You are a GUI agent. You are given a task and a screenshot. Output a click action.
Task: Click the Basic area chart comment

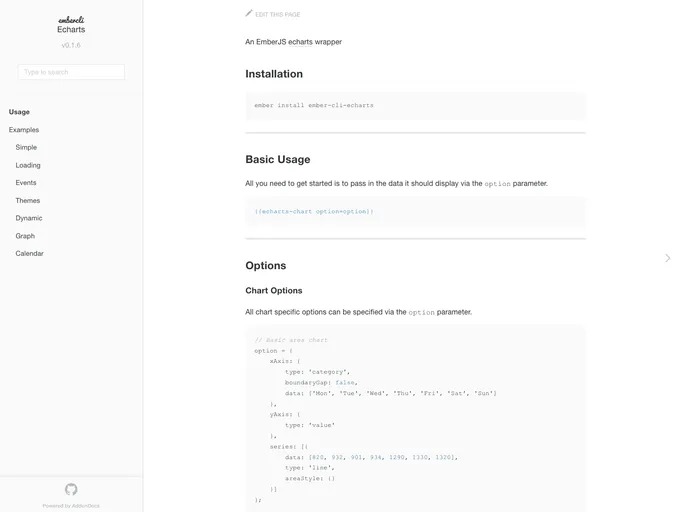pyautogui.click(x=291, y=340)
